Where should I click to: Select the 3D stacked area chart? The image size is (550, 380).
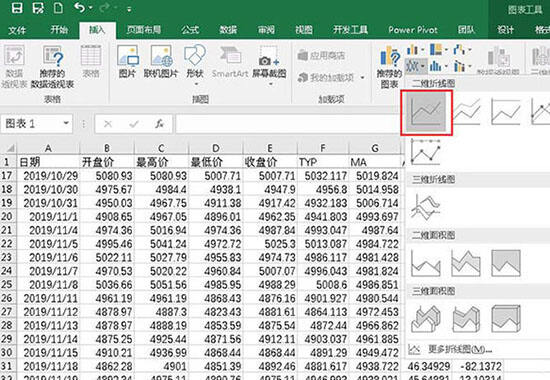pos(466,319)
